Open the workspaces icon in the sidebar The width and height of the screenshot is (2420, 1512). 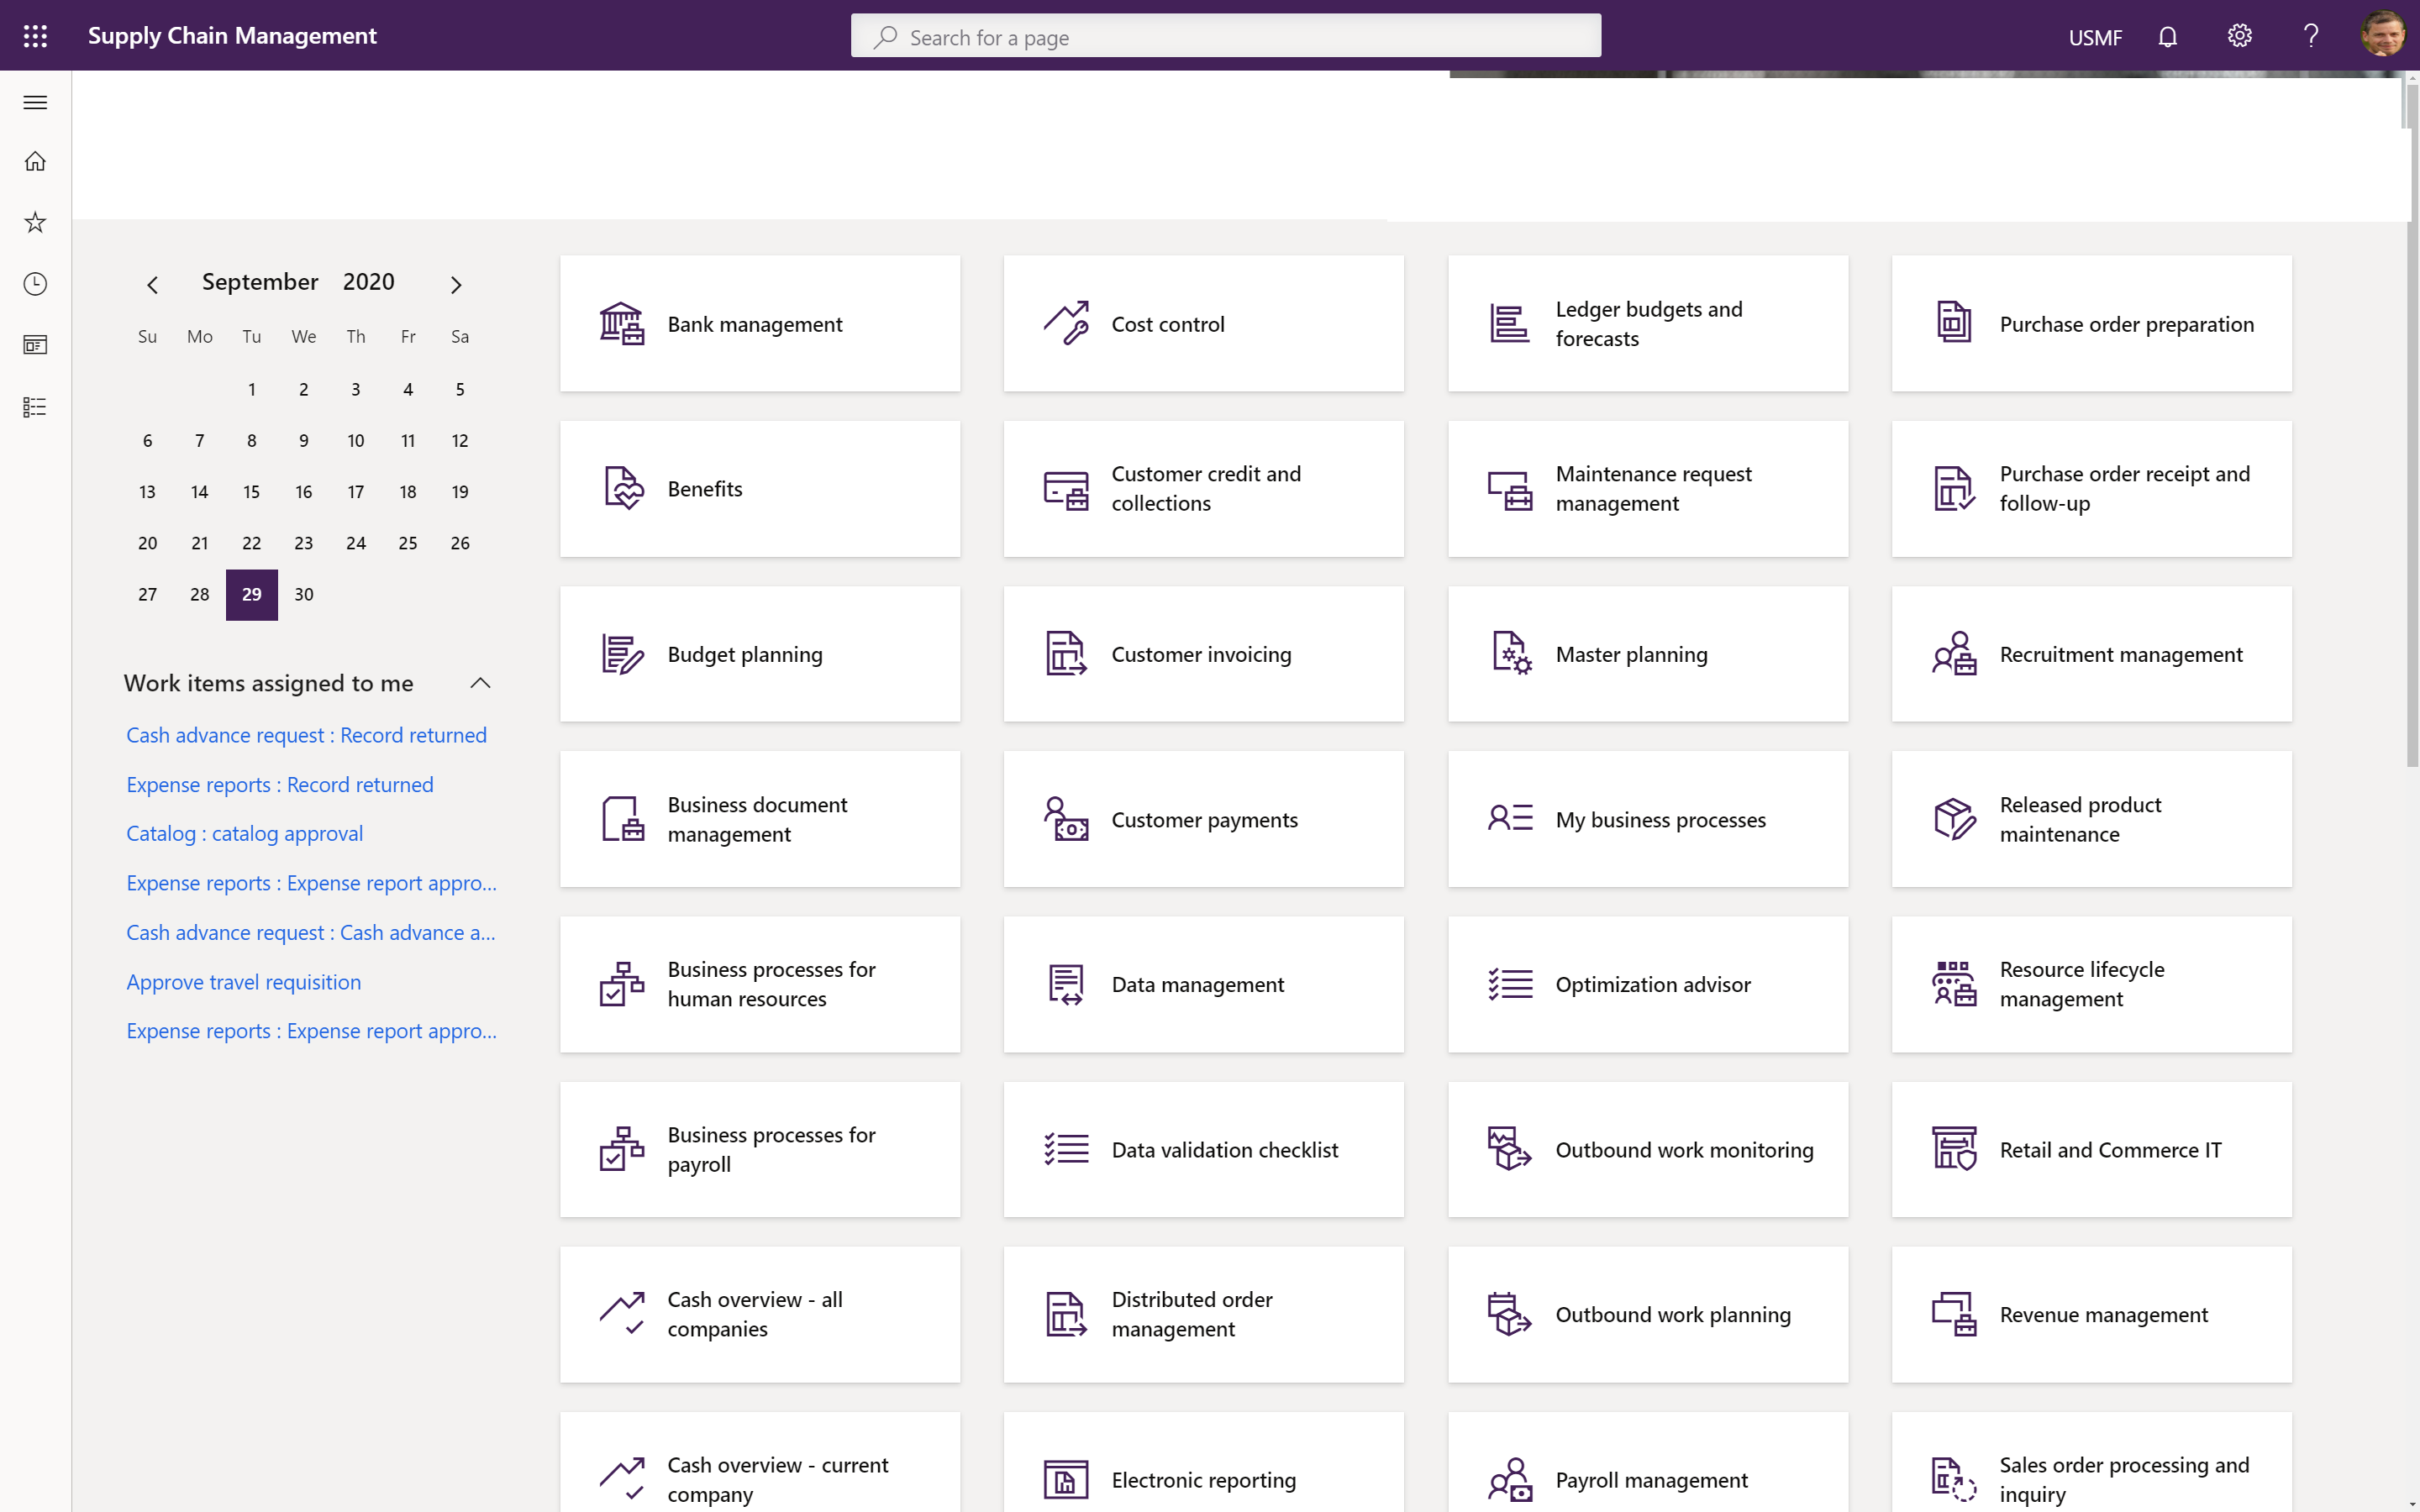35,345
